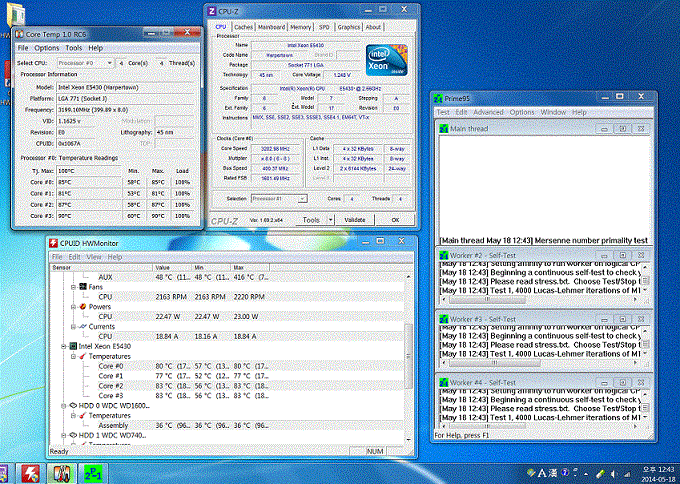Screen dimensions: 680x484
Task: Open the Select CPU dropdown in Core Temp
Action: pos(110,63)
